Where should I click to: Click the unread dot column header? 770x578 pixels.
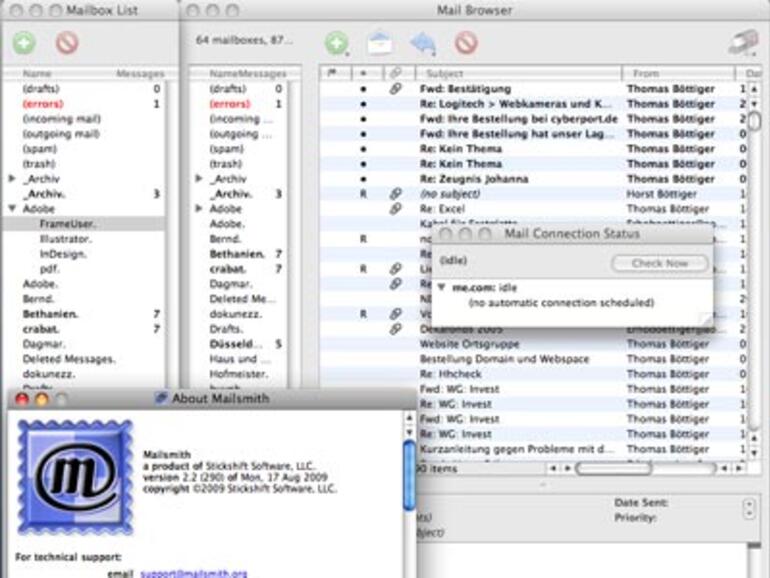(363, 74)
